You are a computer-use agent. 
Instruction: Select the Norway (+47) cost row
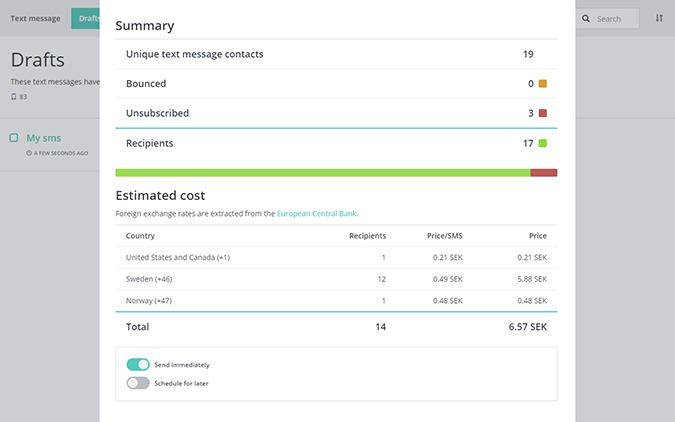pos(336,300)
